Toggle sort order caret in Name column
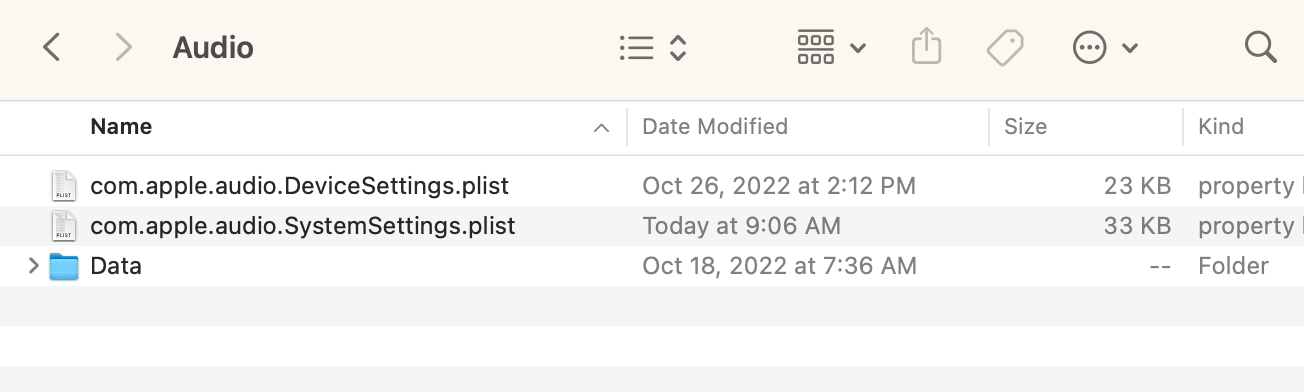The height and width of the screenshot is (392, 1304). [601, 127]
